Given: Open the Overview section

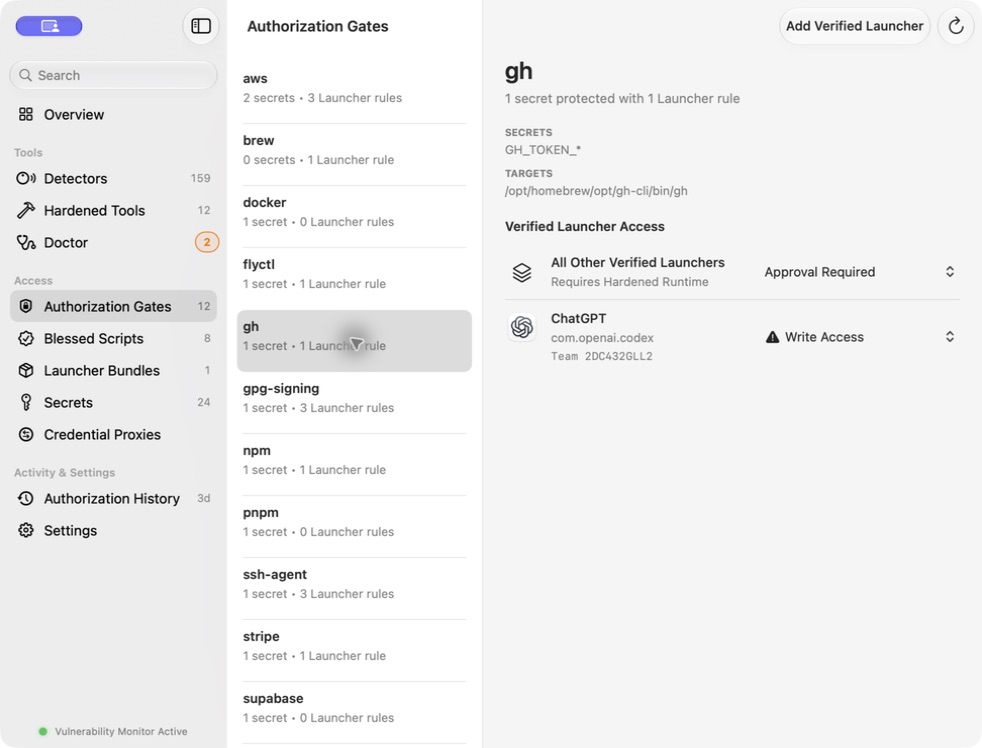Looking at the screenshot, I should click(x=113, y=114).
